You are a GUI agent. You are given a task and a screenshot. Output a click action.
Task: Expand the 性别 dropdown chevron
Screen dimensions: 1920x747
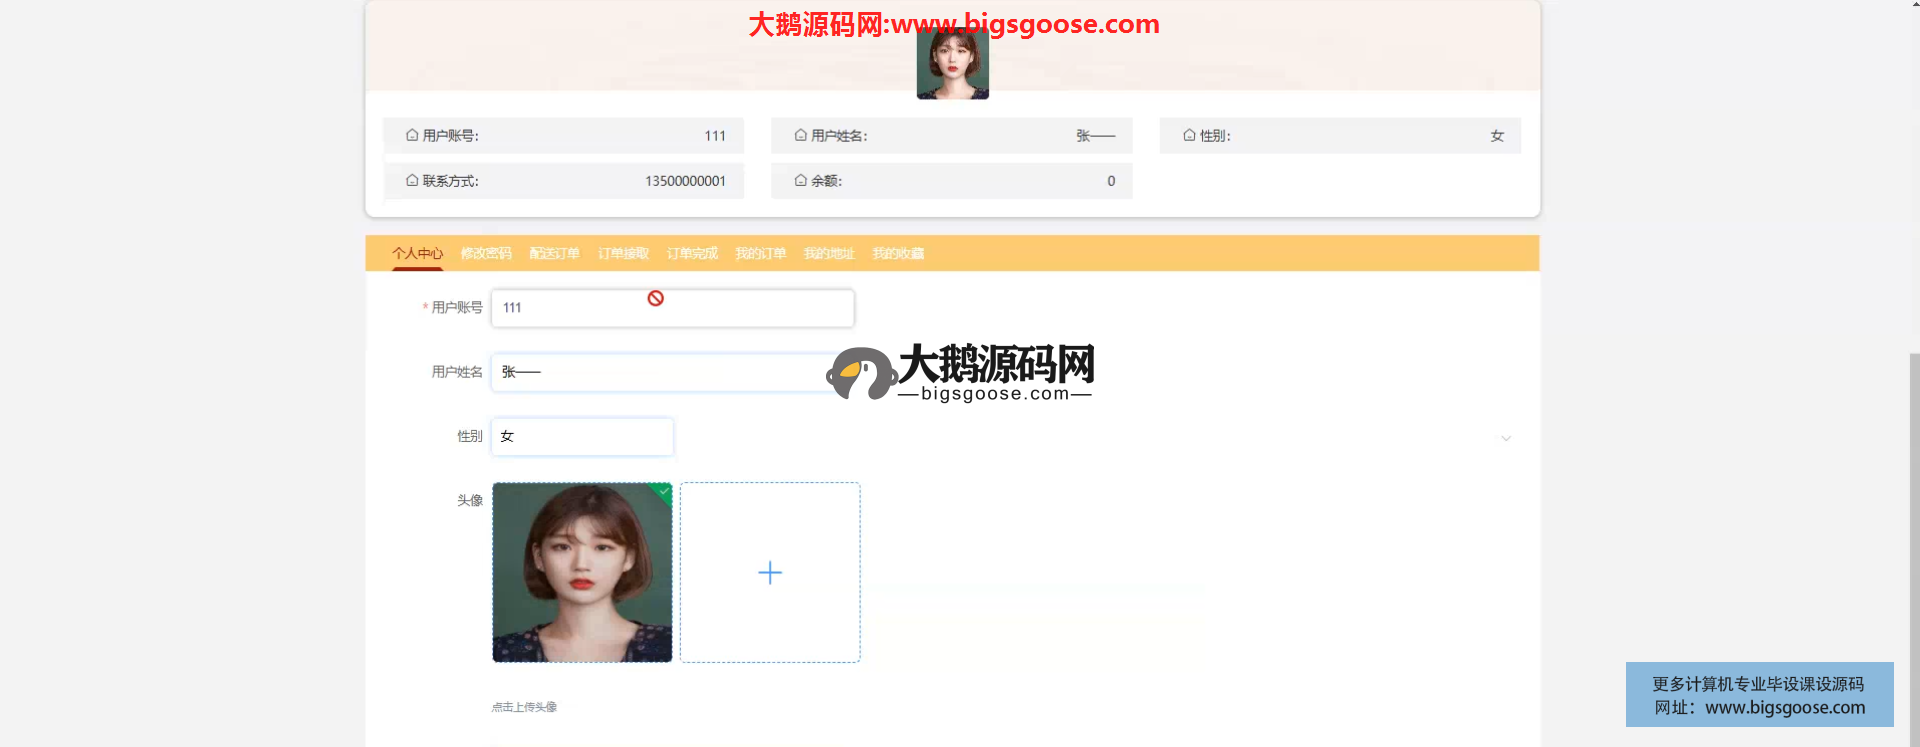[1505, 438]
